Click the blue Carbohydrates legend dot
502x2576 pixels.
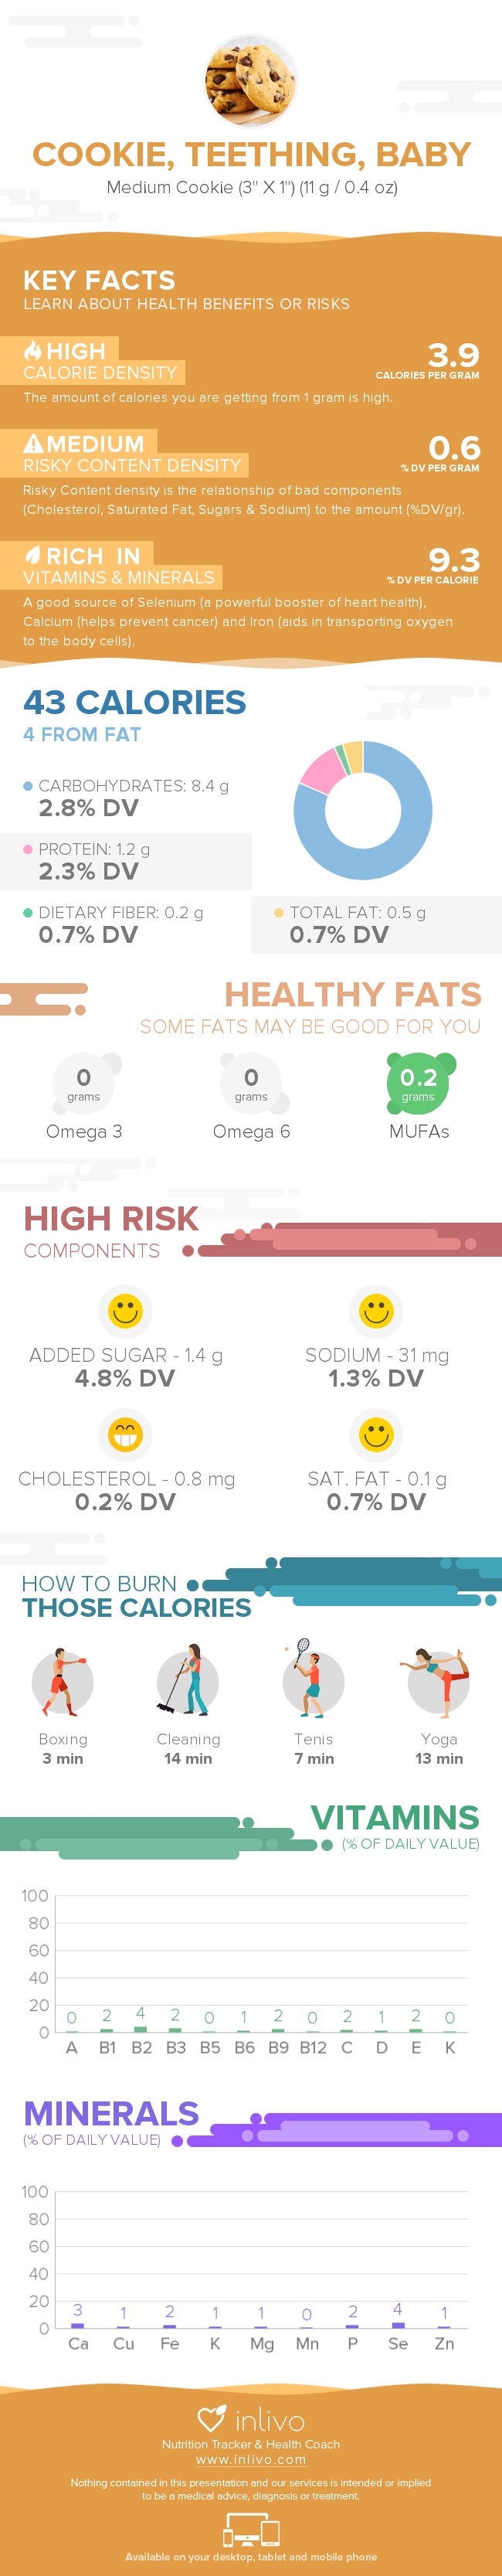[28, 786]
